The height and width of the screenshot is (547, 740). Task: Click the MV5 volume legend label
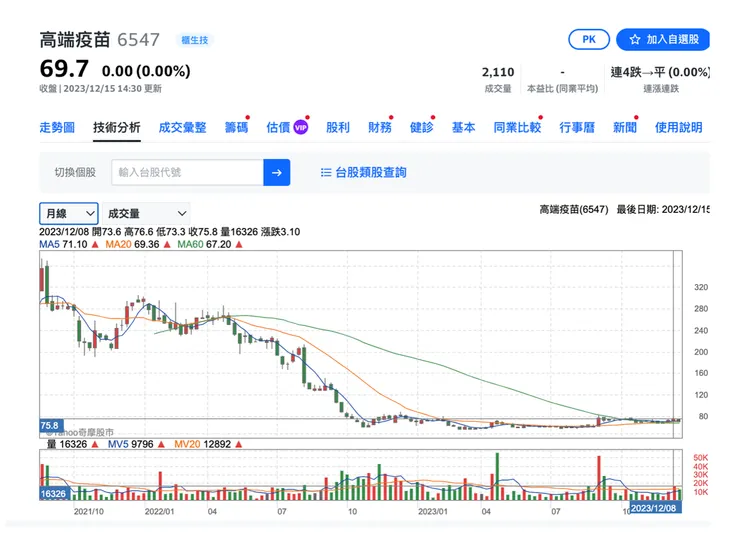tap(118, 444)
